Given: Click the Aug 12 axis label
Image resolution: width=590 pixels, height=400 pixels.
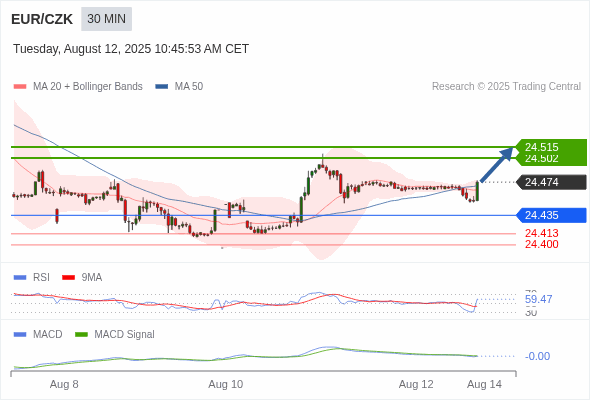Looking at the screenshot, I should (x=416, y=384).
